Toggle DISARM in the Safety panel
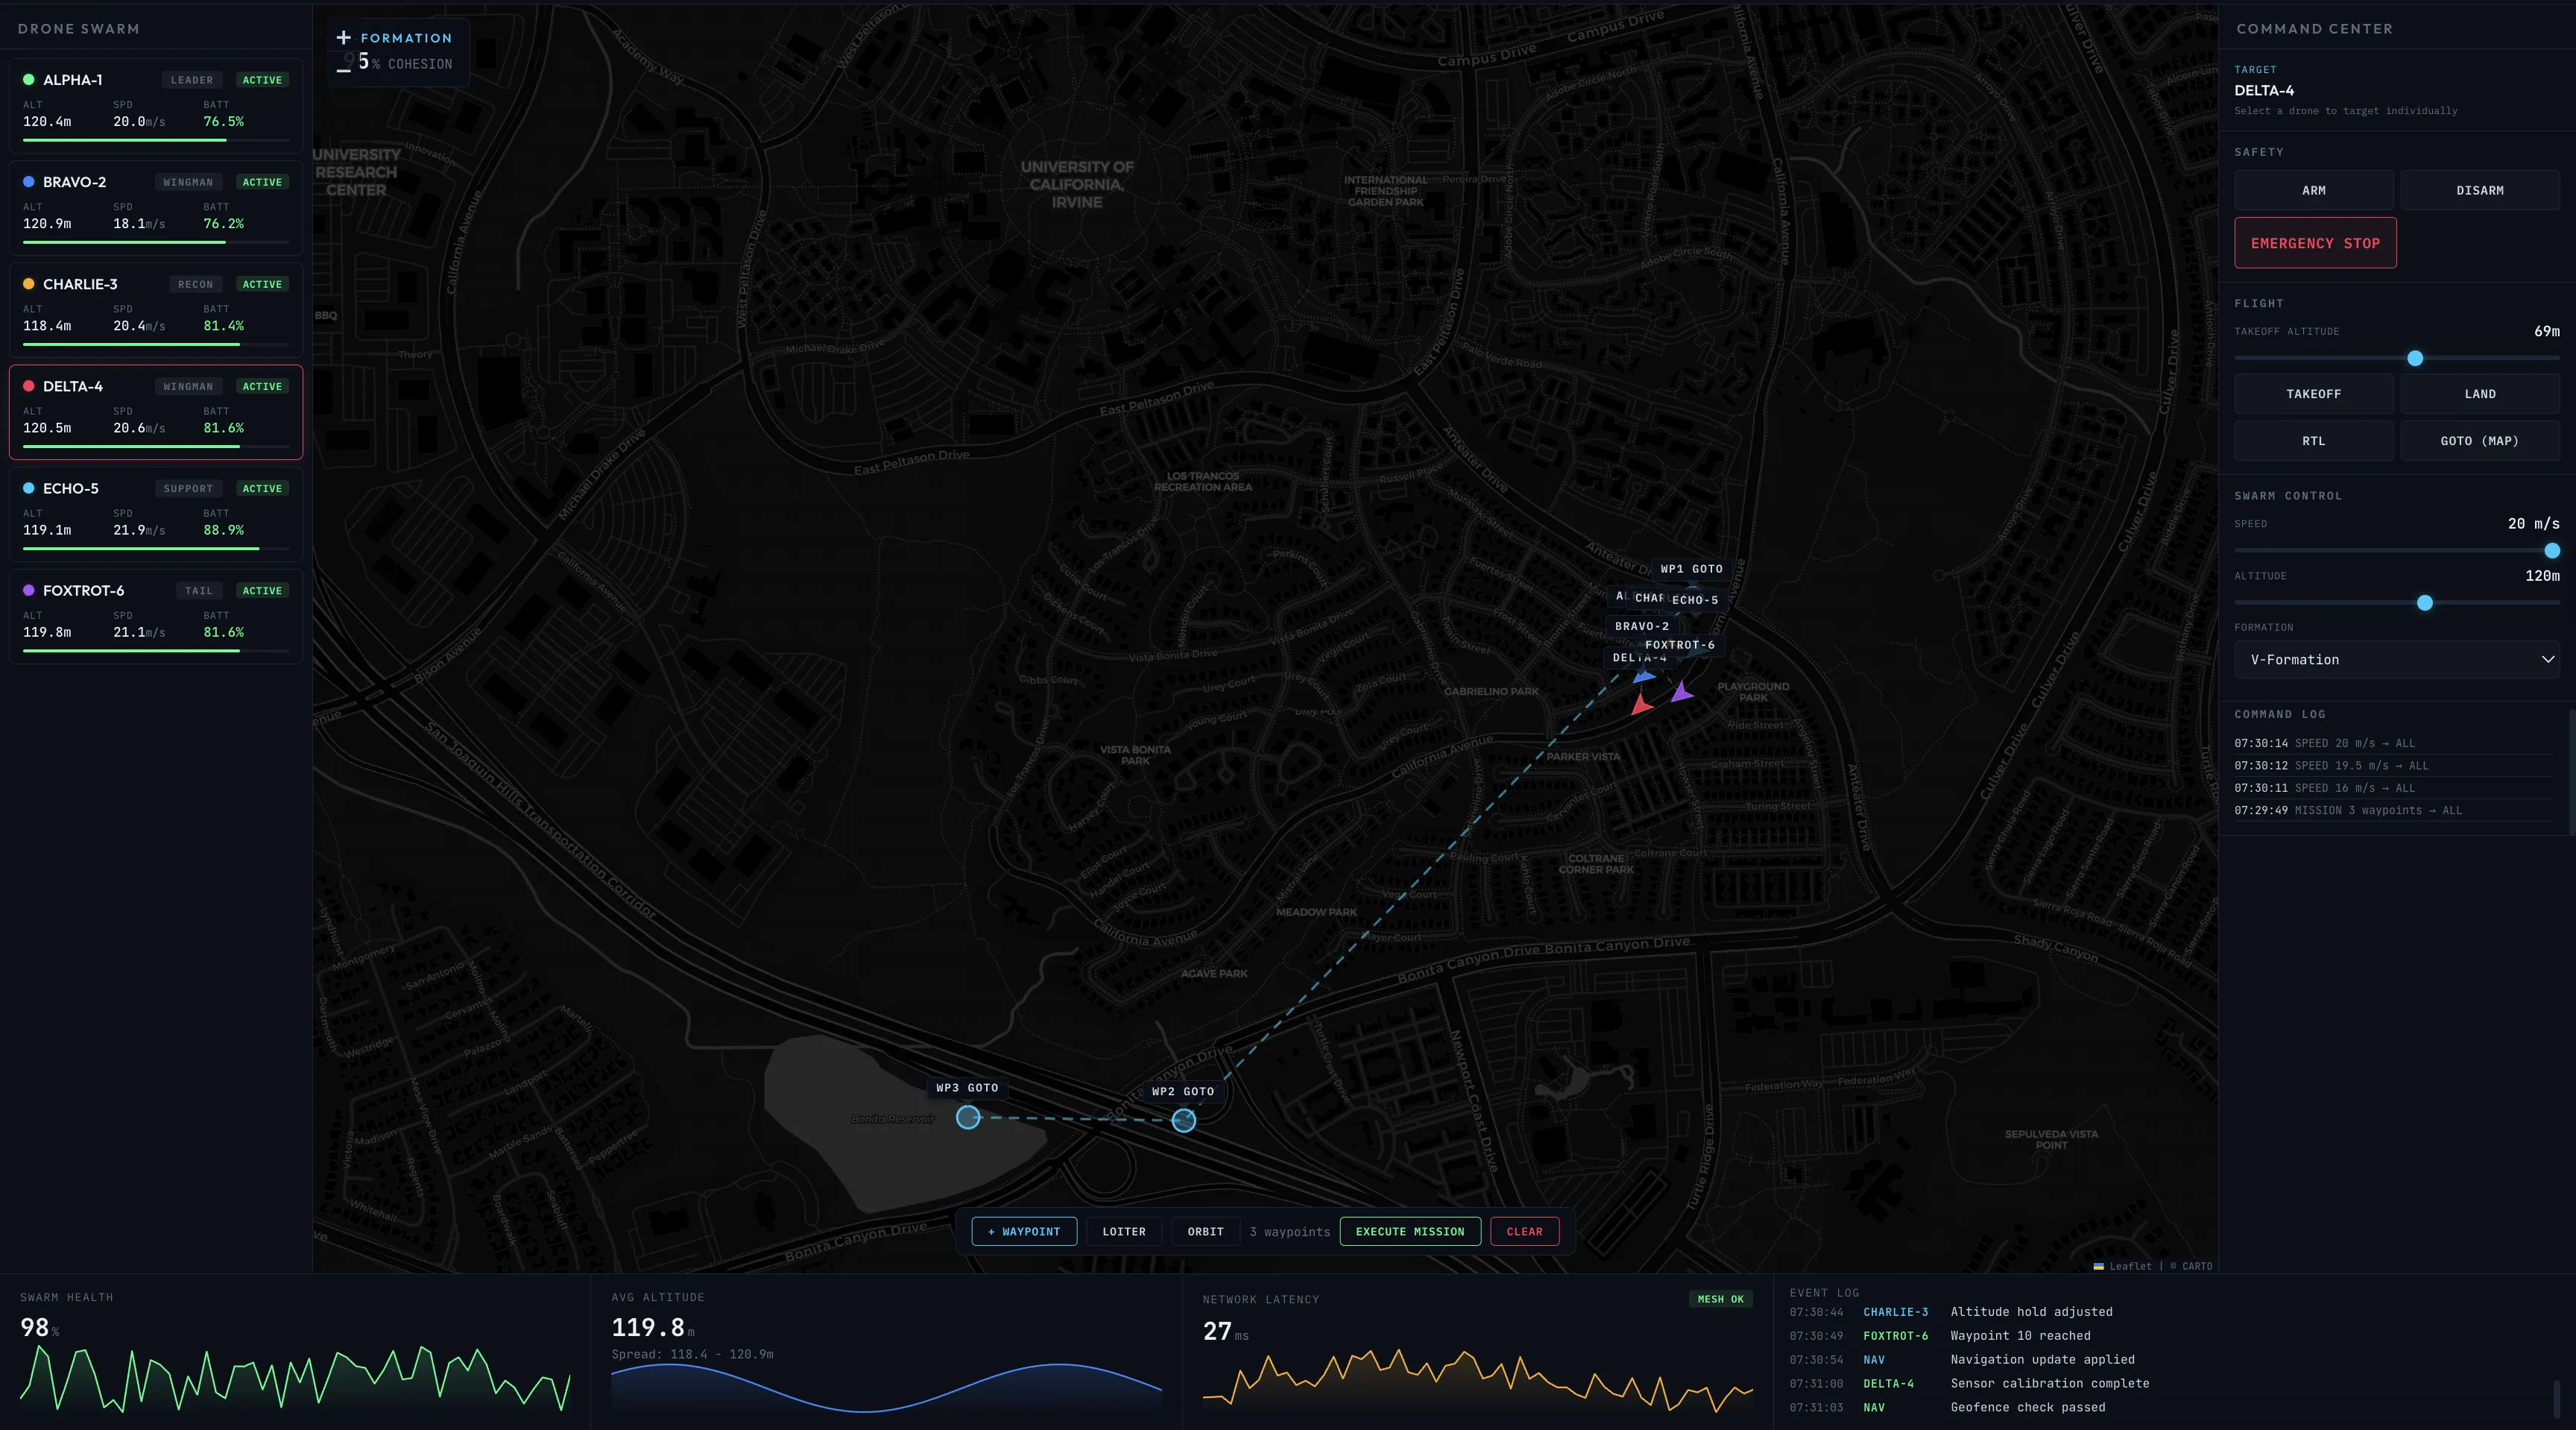 tap(2480, 190)
